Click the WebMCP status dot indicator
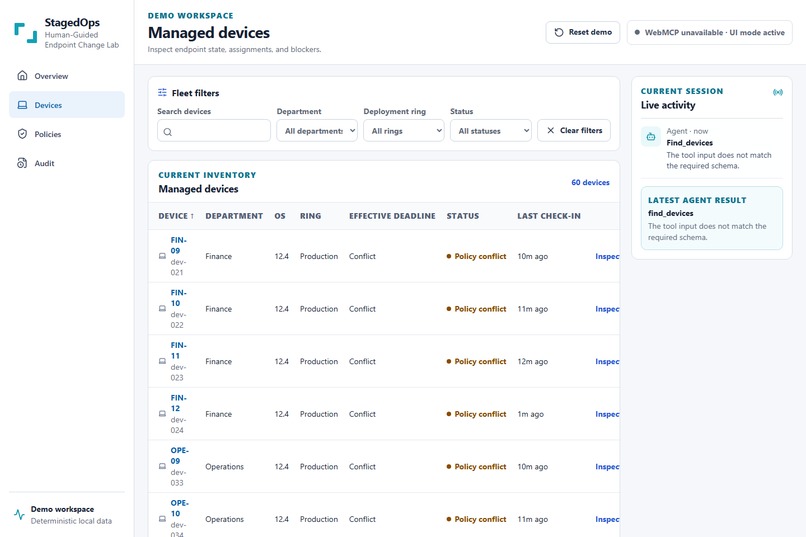The height and width of the screenshot is (537, 806). click(x=637, y=32)
